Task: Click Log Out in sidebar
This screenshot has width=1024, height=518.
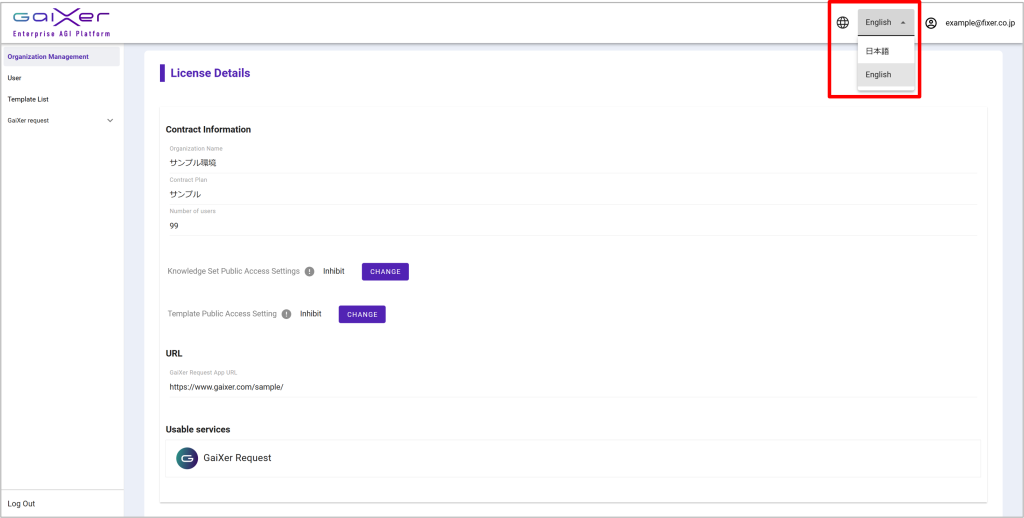Action: 21,504
